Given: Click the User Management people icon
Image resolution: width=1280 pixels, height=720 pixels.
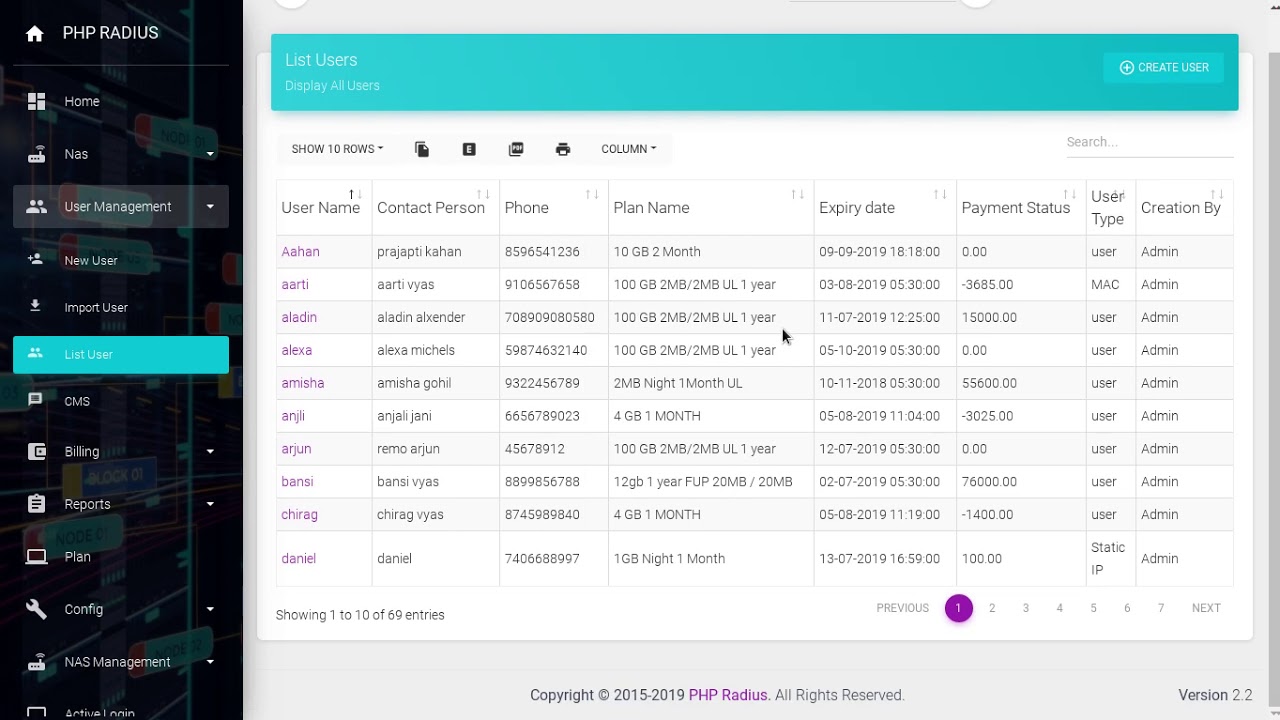Looking at the screenshot, I should point(37,207).
